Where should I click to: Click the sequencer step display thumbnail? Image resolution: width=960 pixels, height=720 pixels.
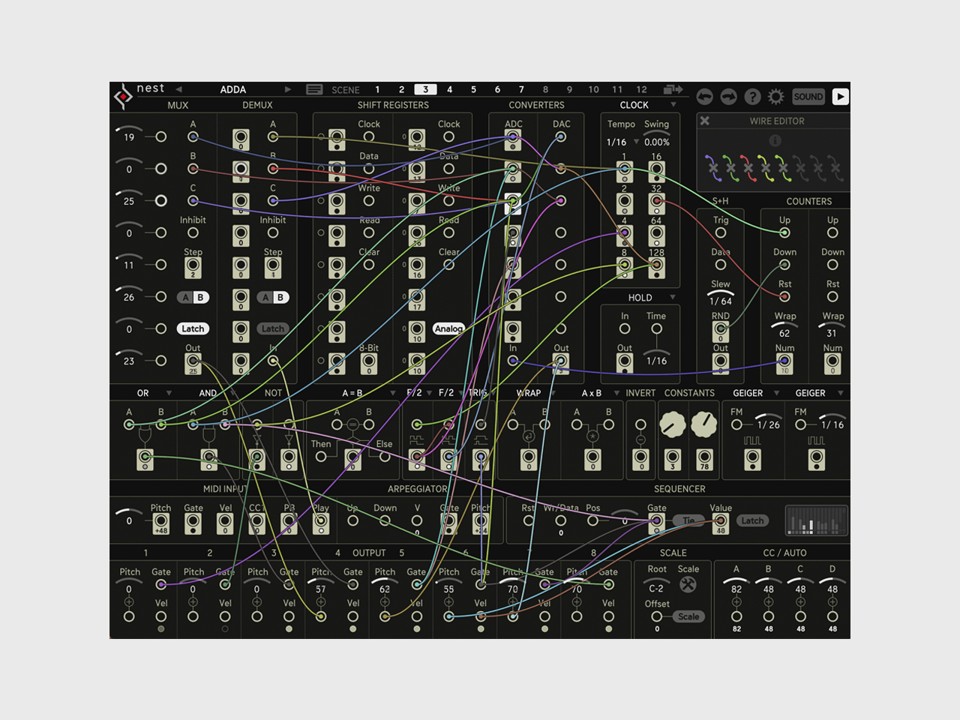coord(816,520)
